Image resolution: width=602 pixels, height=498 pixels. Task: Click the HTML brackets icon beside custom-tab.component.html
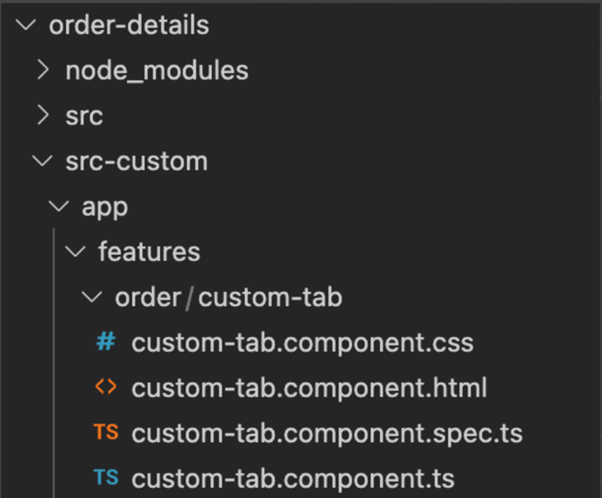point(106,387)
